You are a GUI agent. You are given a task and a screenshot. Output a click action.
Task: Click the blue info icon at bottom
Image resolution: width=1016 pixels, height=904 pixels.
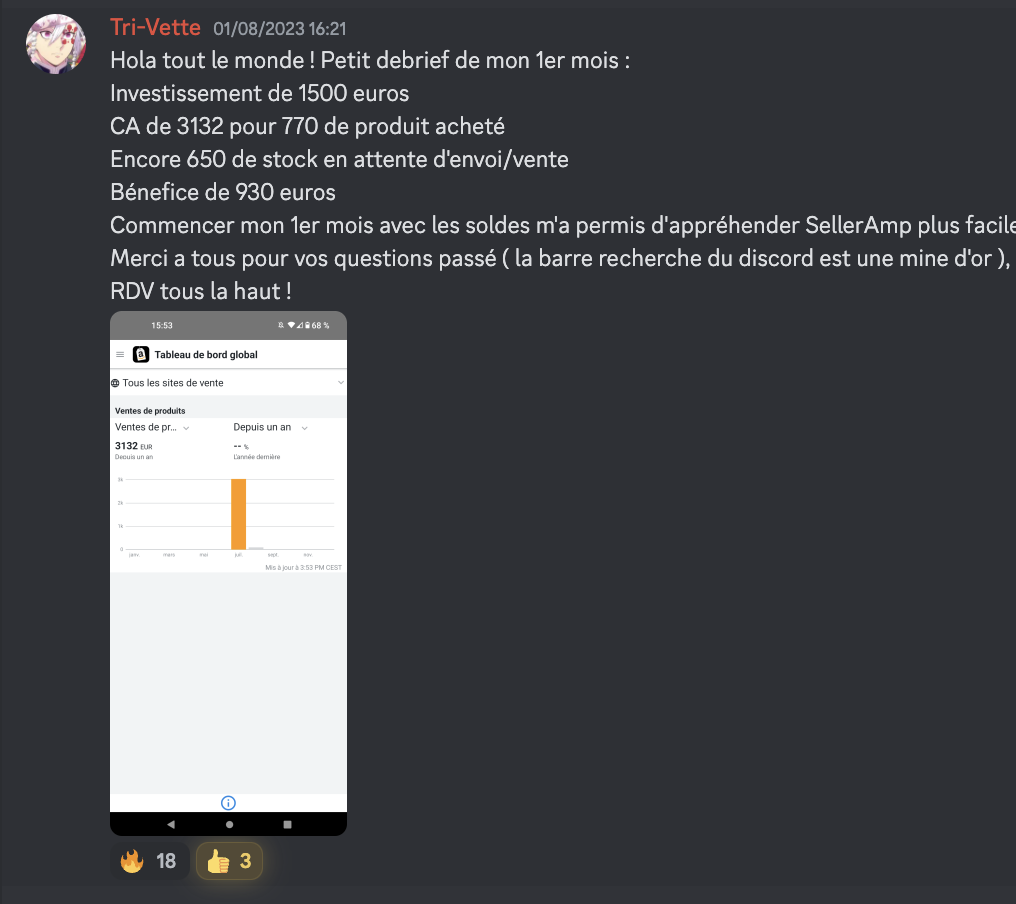(x=228, y=803)
